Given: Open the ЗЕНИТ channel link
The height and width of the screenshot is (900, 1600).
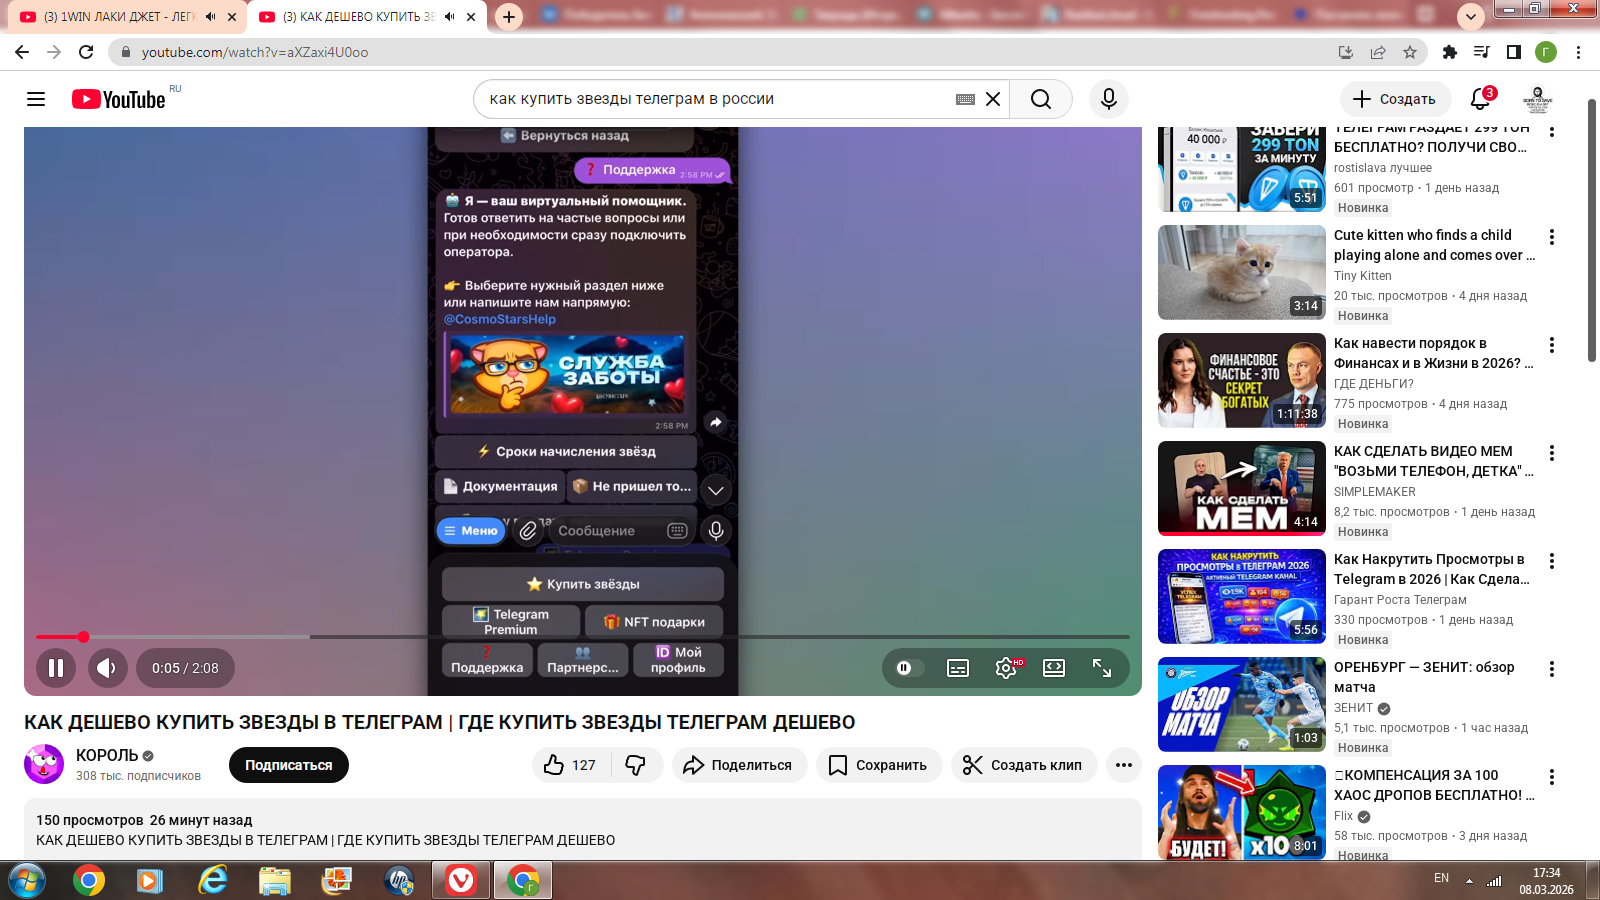Looking at the screenshot, I should click(x=1354, y=708).
